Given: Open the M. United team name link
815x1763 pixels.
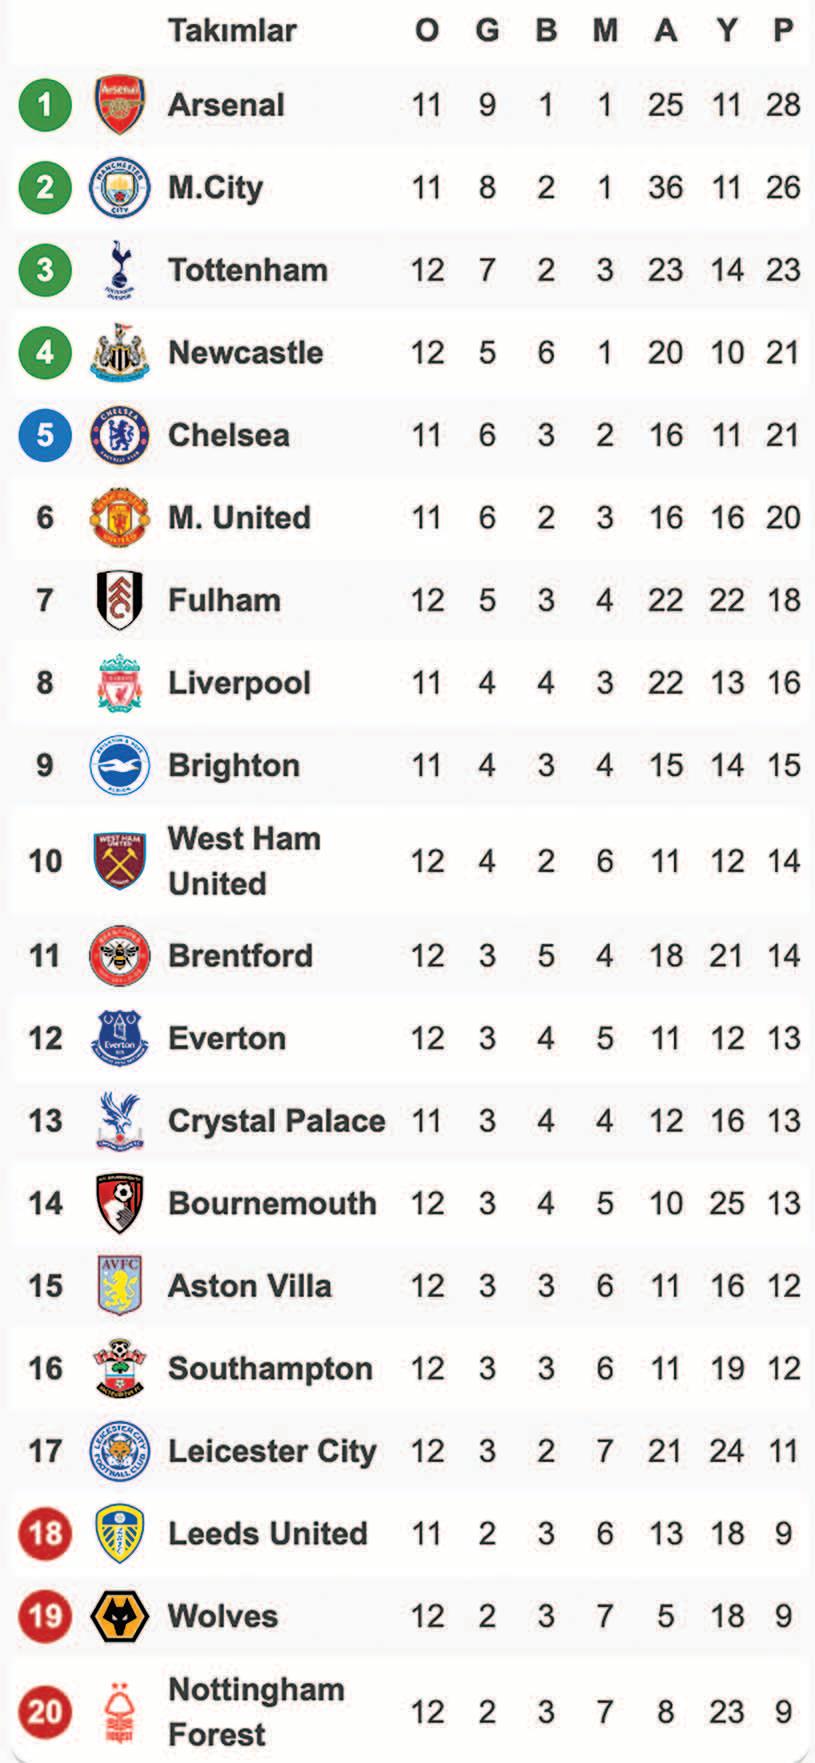Looking at the screenshot, I should [x=239, y=518].
